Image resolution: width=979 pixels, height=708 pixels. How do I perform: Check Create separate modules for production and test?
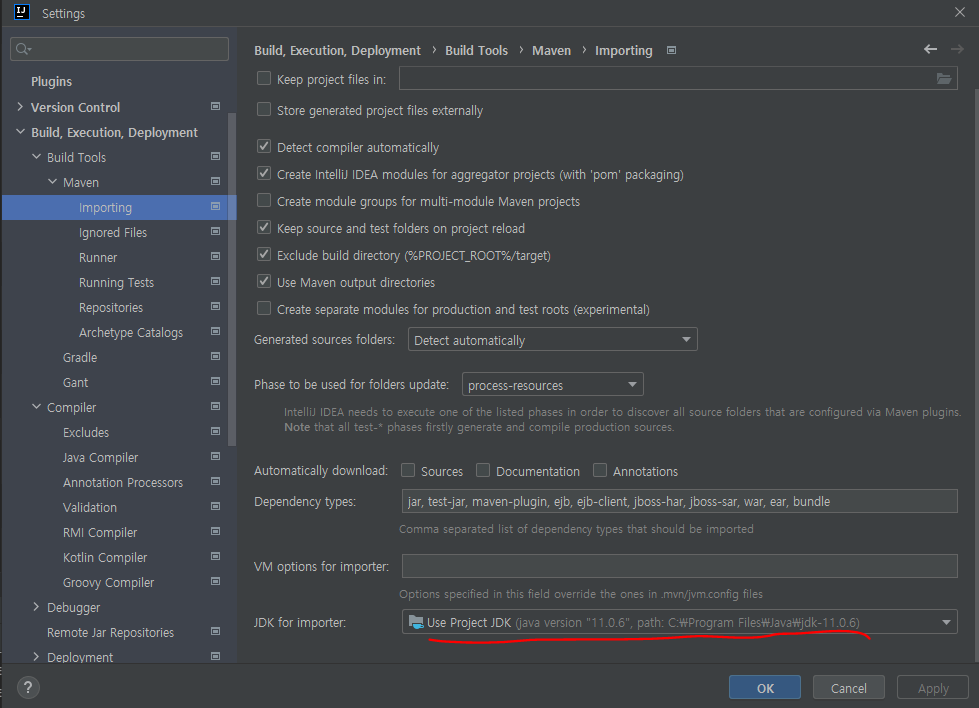(x=264, y=308)
